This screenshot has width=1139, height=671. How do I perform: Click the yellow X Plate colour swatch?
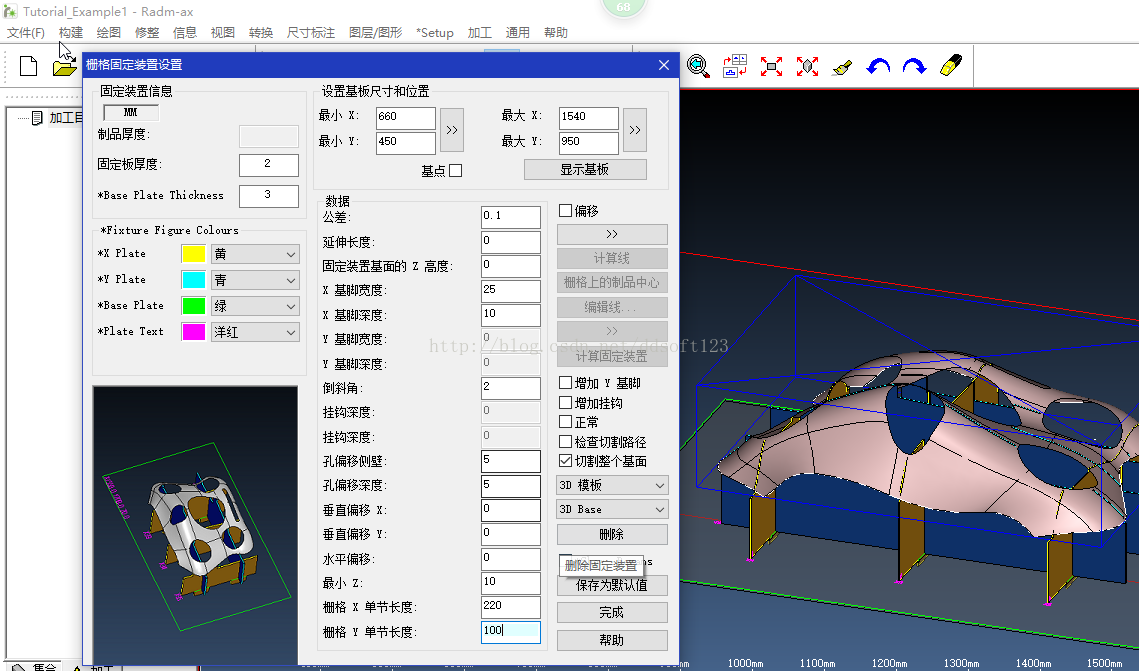[x=193, y=253]
